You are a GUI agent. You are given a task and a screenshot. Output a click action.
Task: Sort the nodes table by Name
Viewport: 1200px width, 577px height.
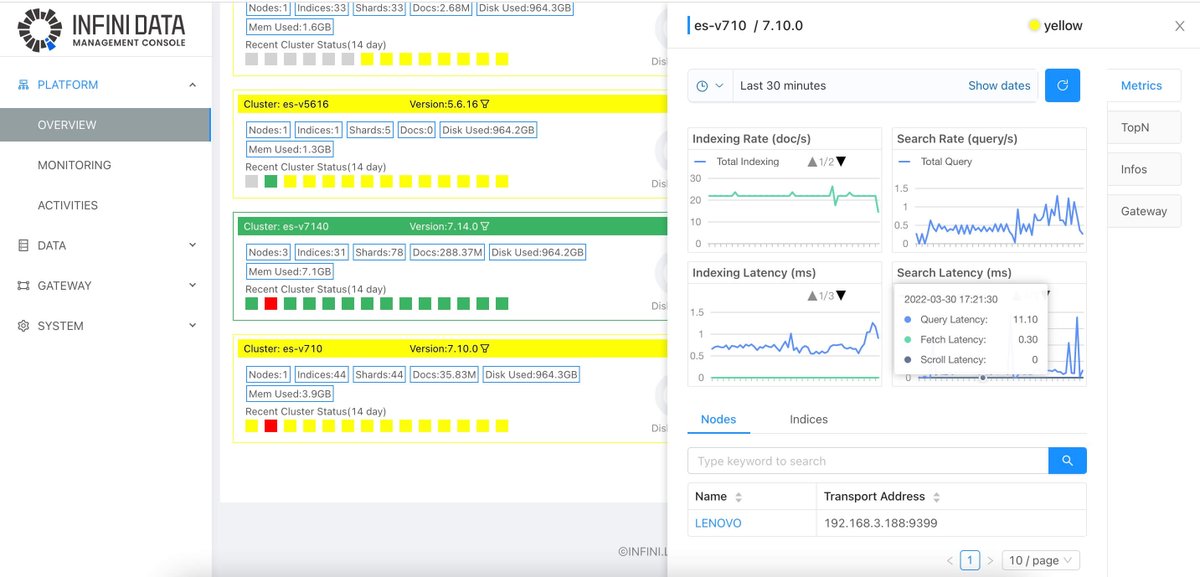click(x=739, y=497)
